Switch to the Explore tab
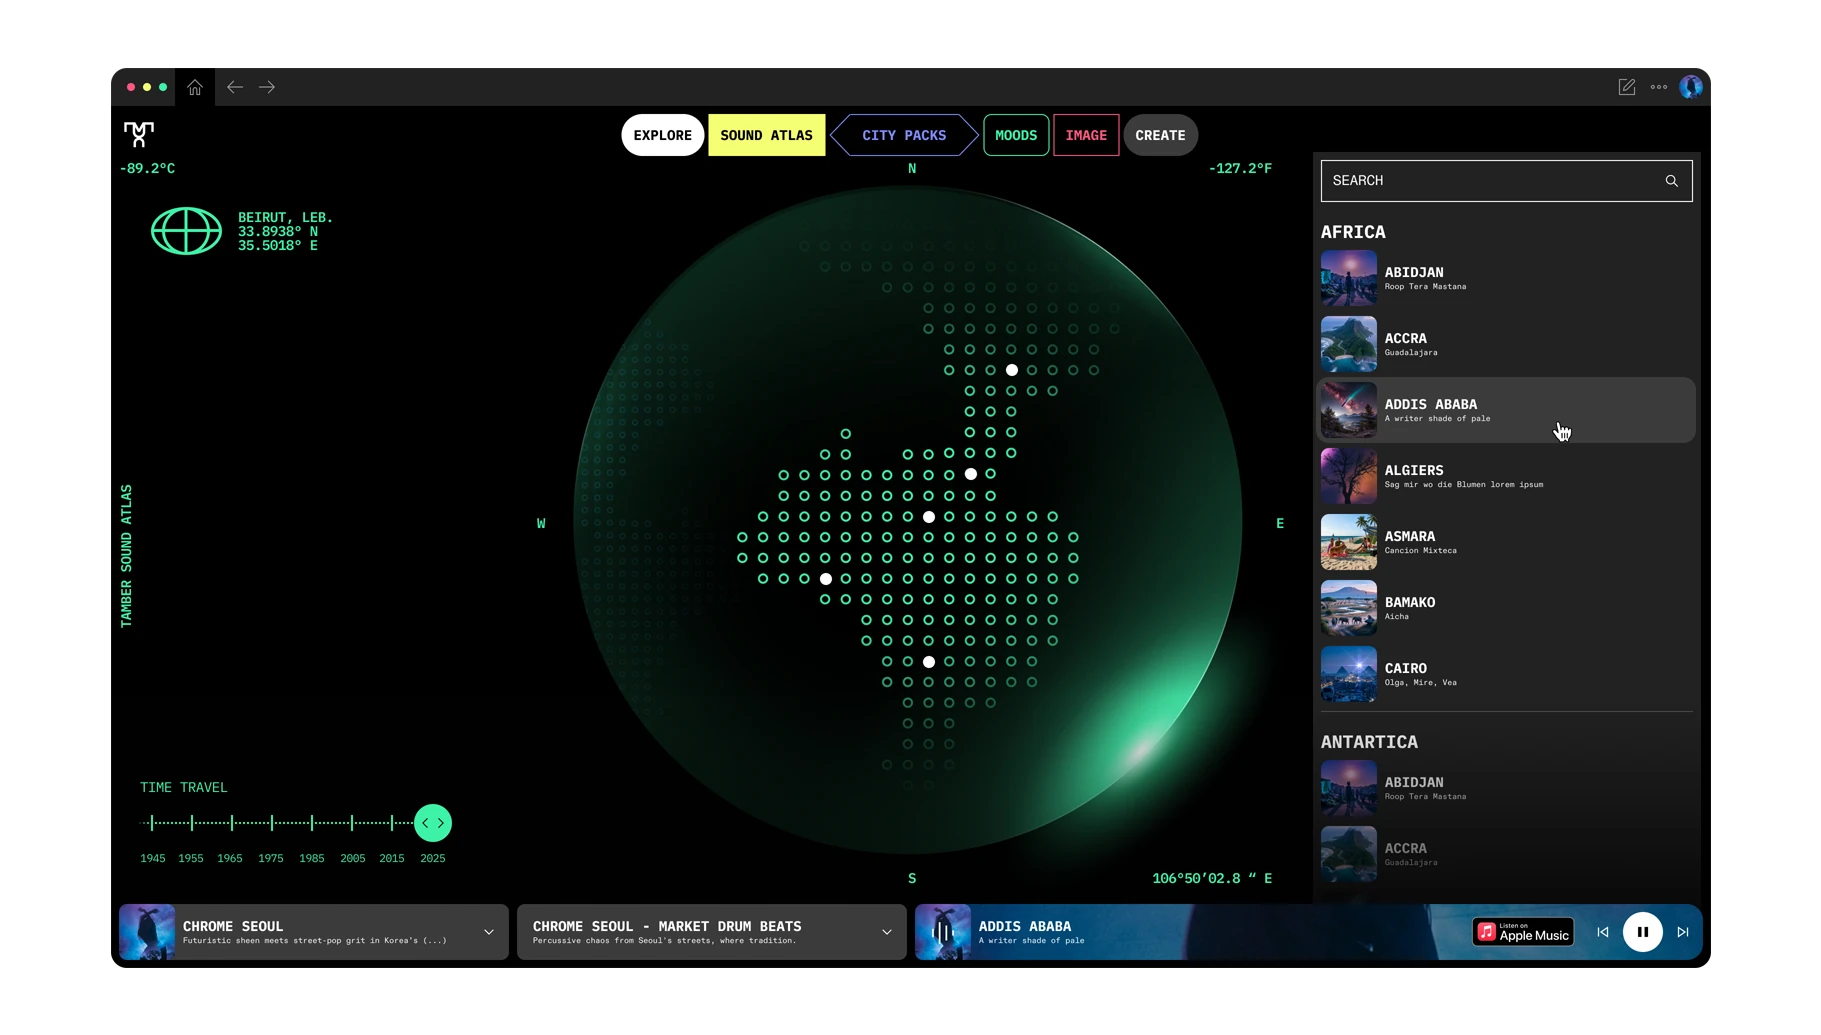The height and width of the screenshot is (1035, 1821). point(662,135)
